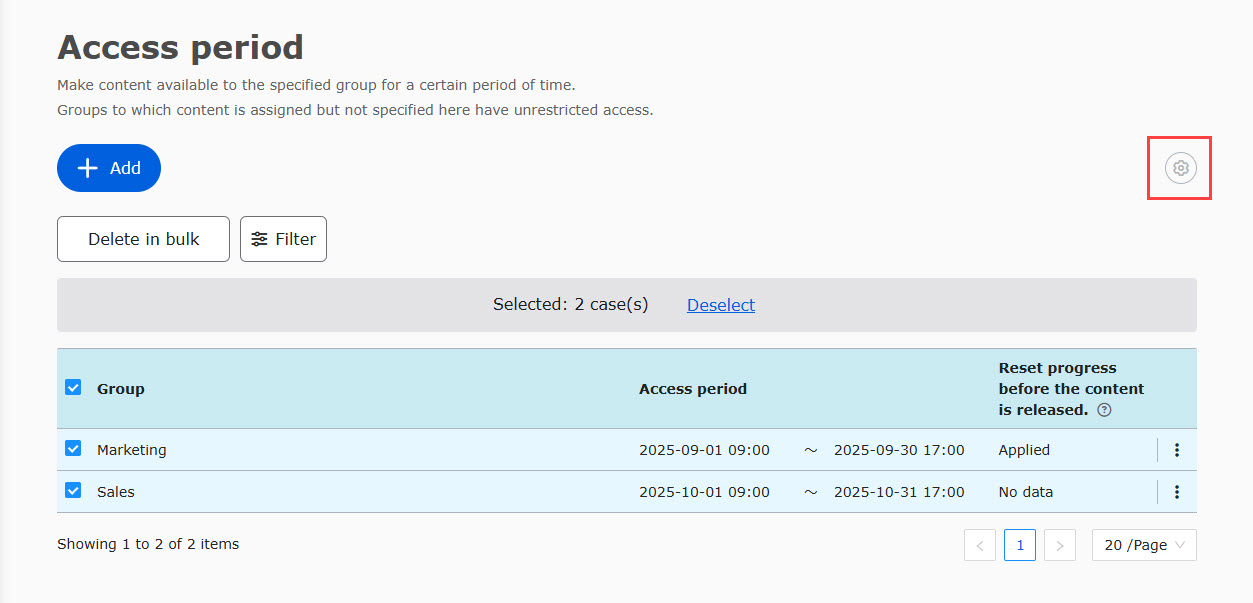Open the Marketing row three-dot menu
1253x603 pixels.
pos(1176,450)
